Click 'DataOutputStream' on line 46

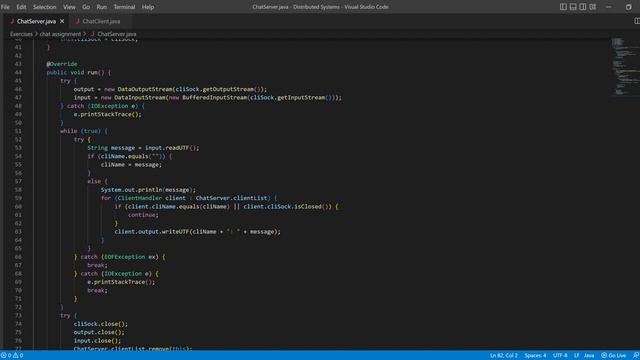pos(145,89)
